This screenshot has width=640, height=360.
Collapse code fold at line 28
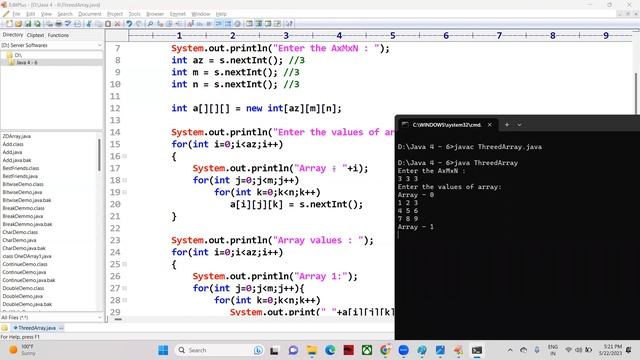pyautogui.click(x=125, y=300)
